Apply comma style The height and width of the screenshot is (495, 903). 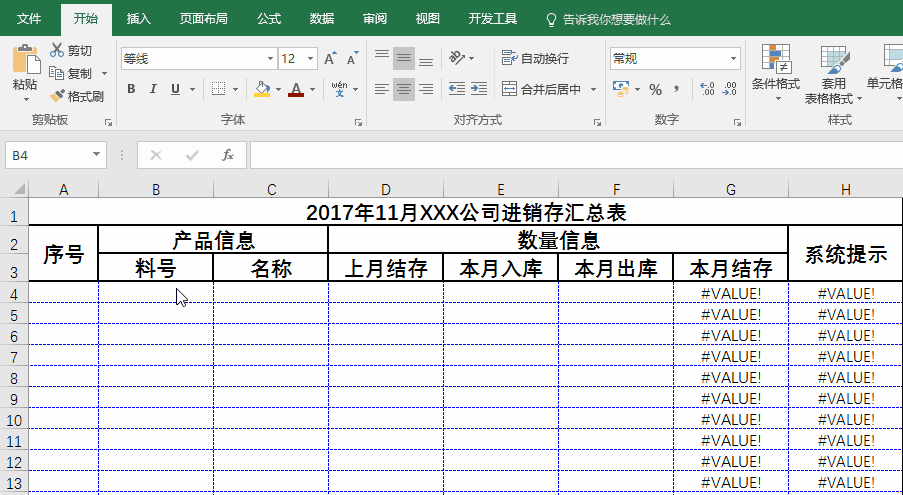click(677, 89)
